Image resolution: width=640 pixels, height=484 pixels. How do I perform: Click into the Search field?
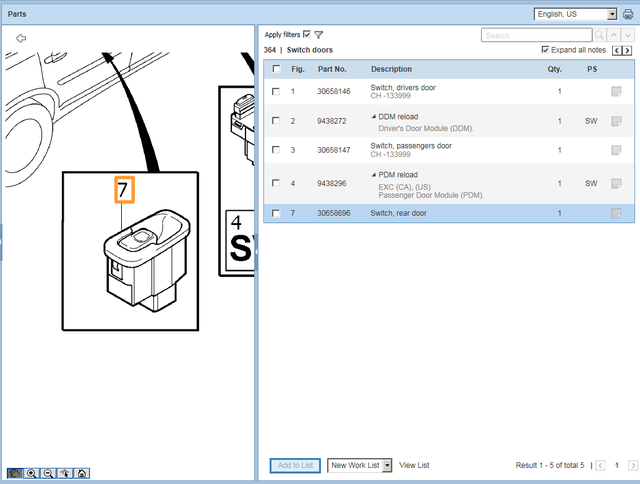[x=537, y=35]
